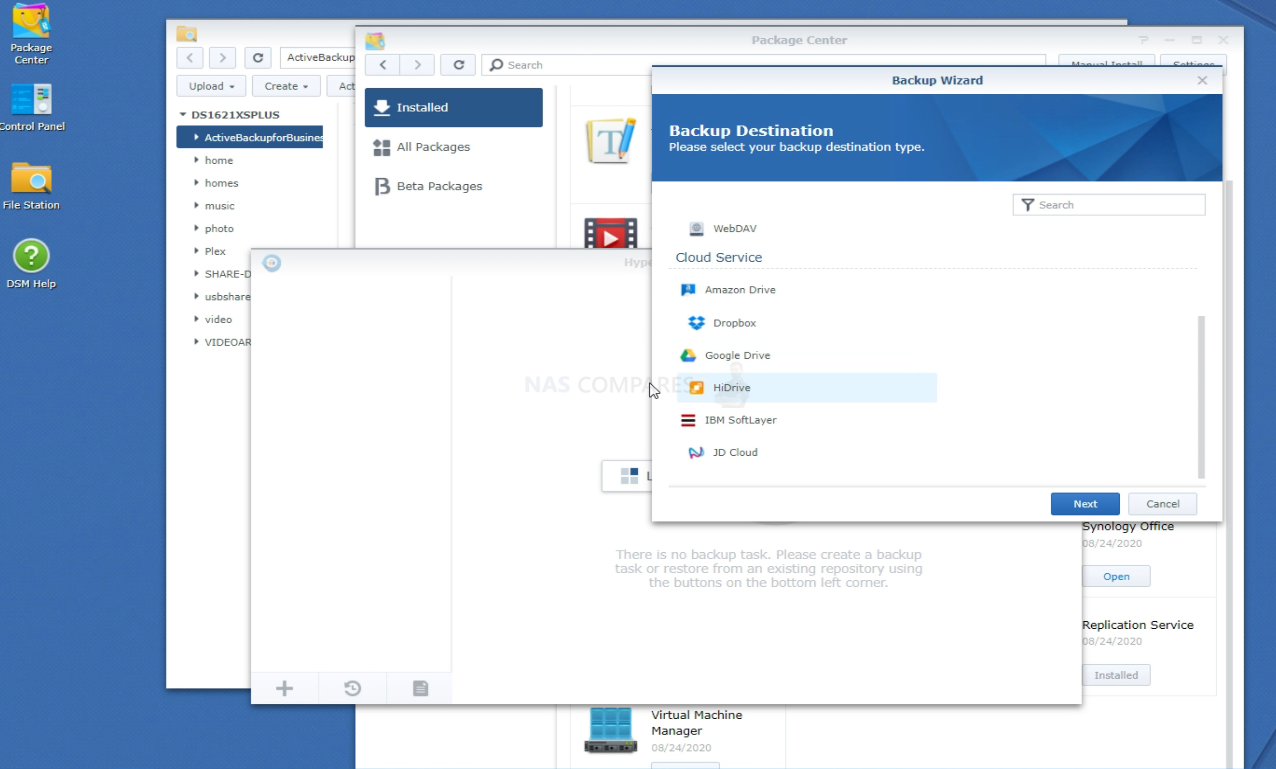1276x769 pixels.
Task: Click Package Center back arrow
Action: pyautogui.click(x=382, y=65)
